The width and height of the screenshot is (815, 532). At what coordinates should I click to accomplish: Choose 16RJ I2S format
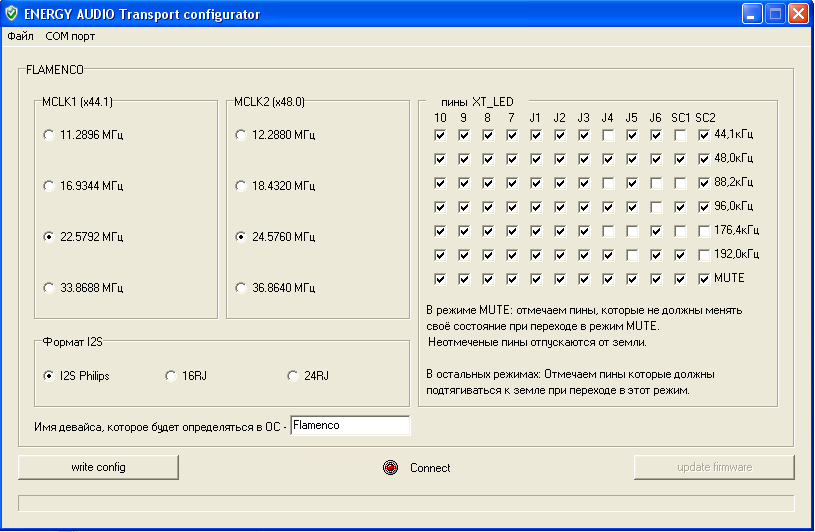170,376
